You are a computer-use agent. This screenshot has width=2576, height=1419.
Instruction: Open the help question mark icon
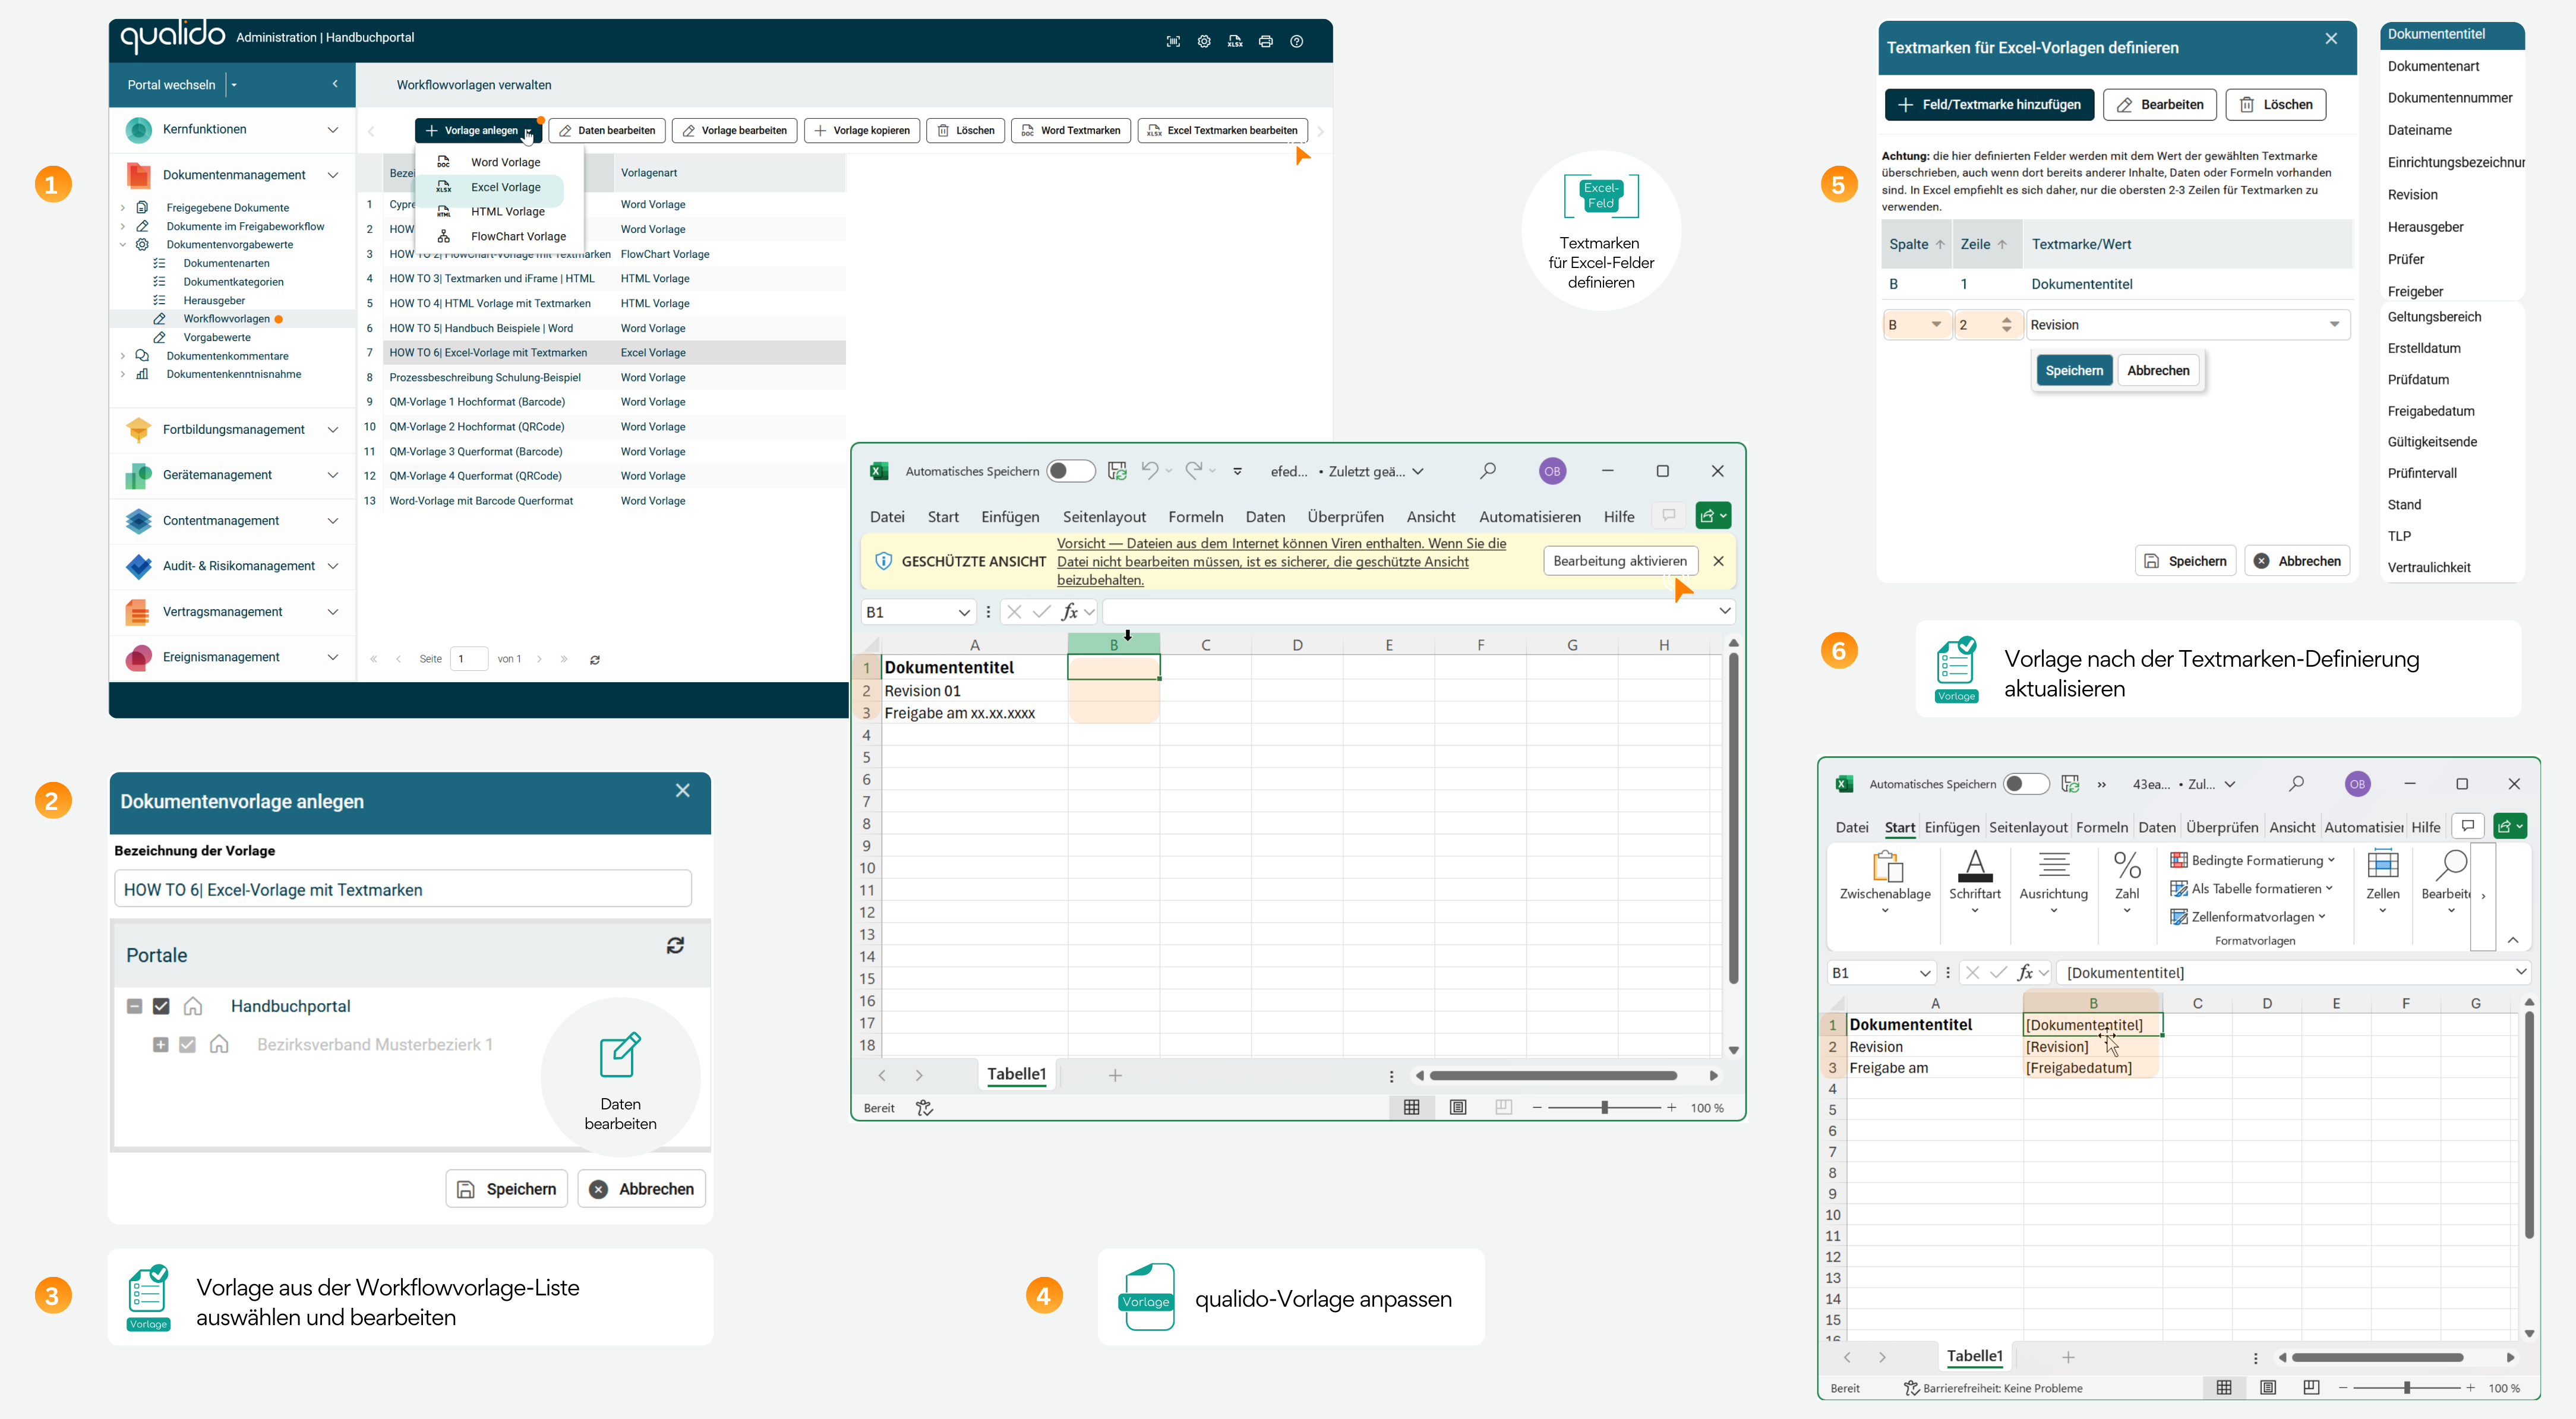click(x=1296, y=41)
